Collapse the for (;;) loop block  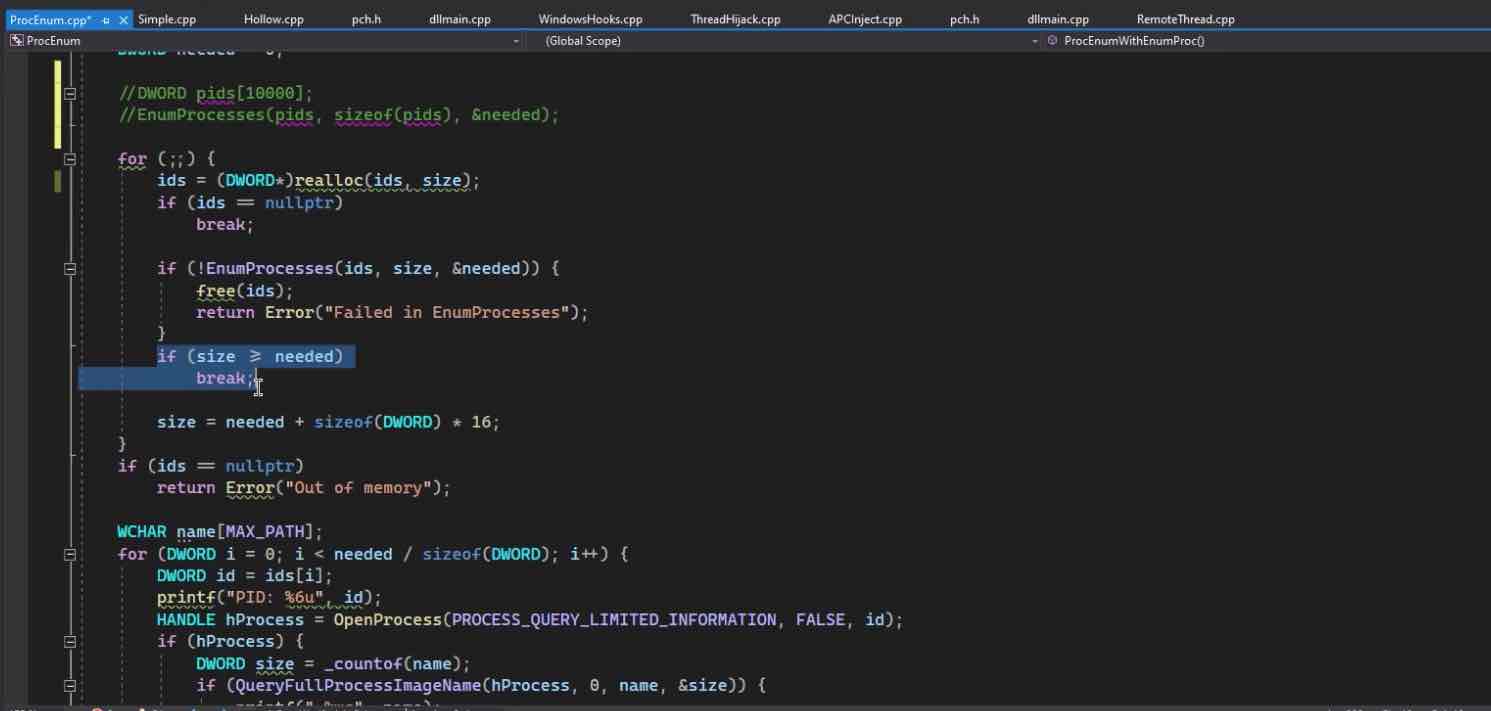(70, 159)
